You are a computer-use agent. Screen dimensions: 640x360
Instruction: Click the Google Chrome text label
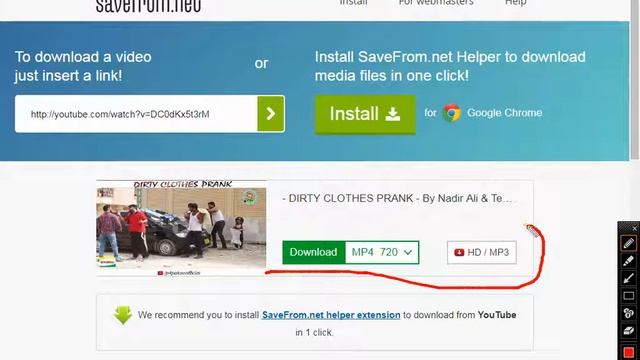click(504, 113)
